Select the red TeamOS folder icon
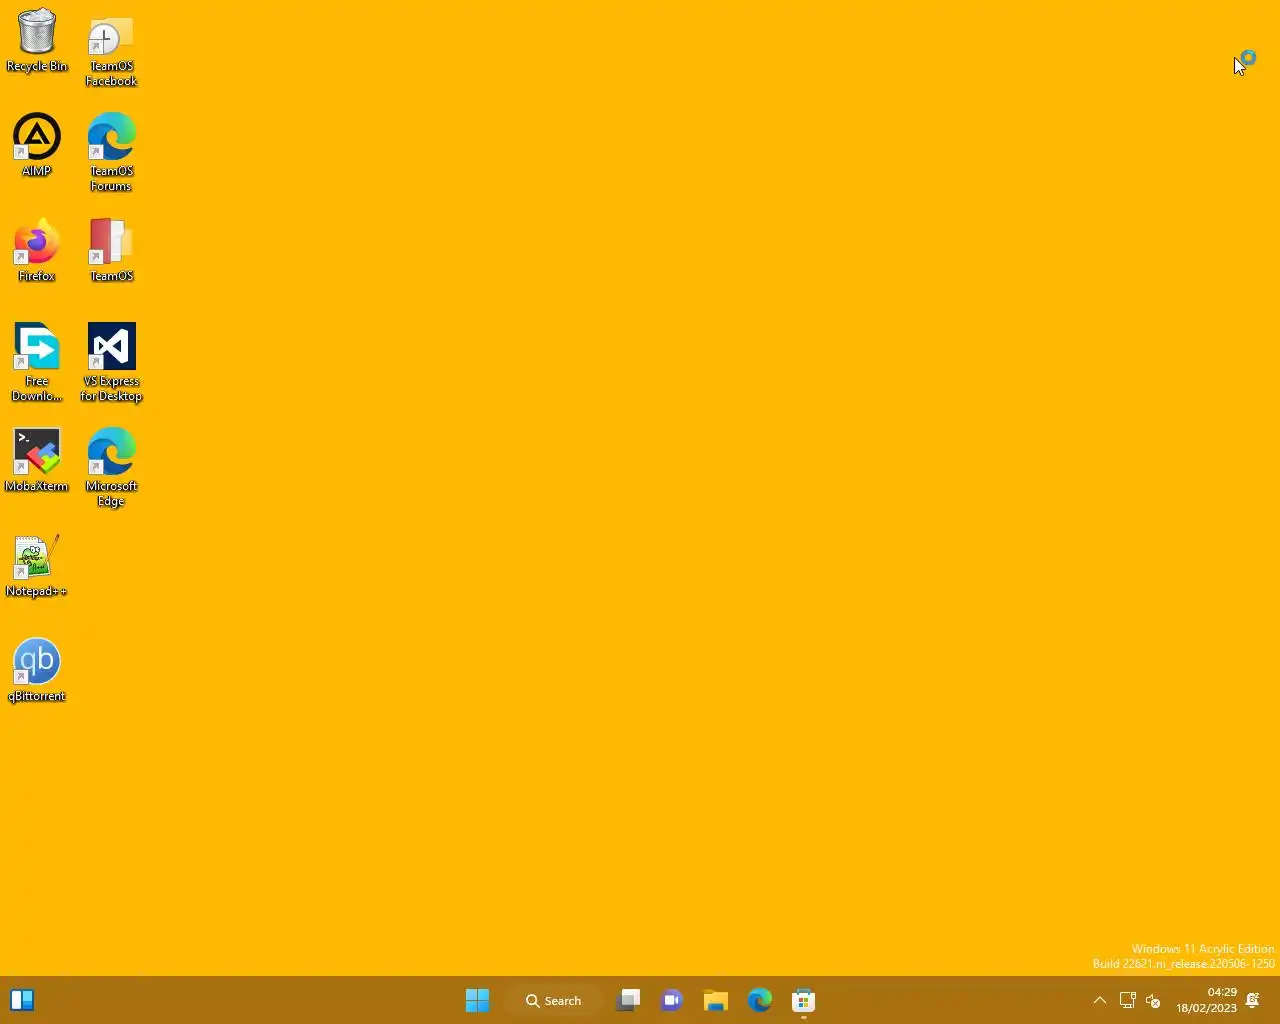This screenshot has height=1024, width=1280. point(111,250)
